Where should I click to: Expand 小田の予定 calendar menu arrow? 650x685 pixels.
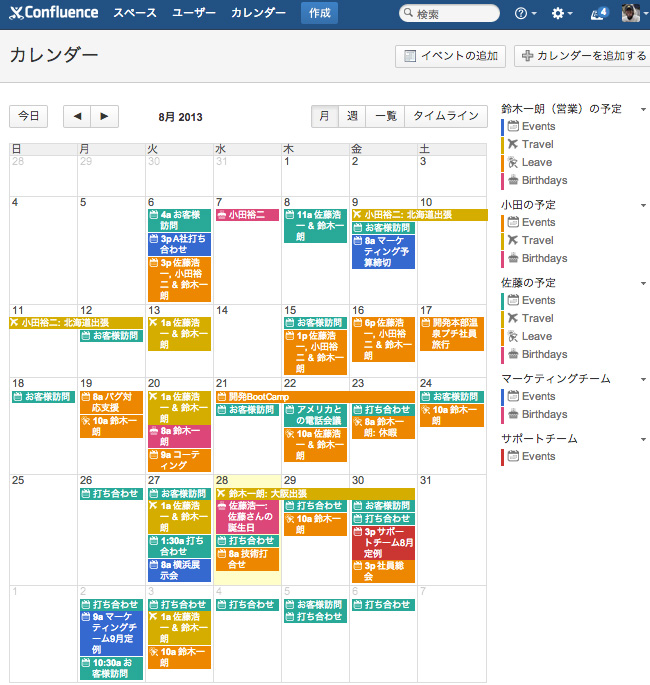(x=643, y=205)
